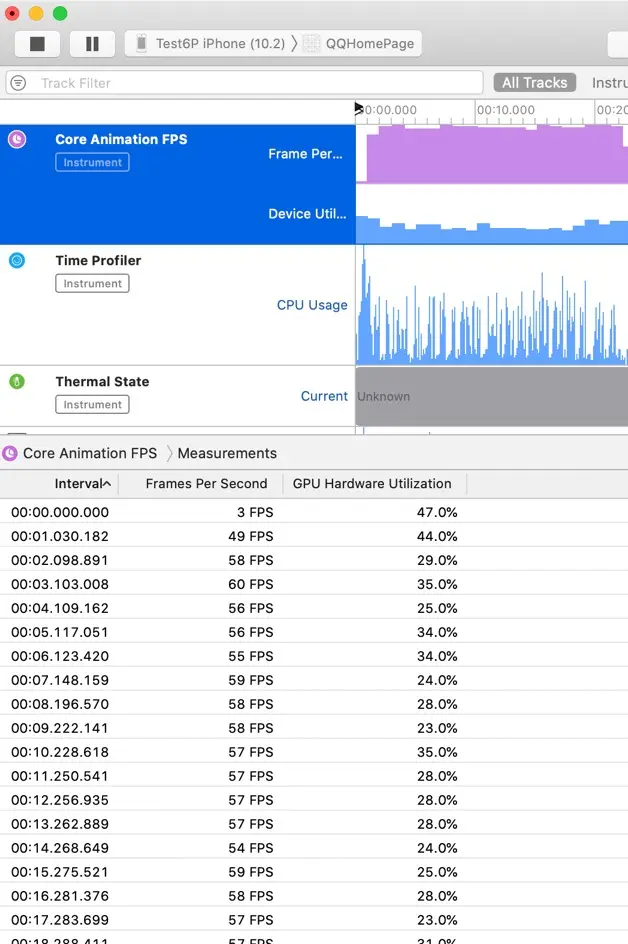Click the Time Profiler blue icon
The image size is (628, 944).
point(17,261)
